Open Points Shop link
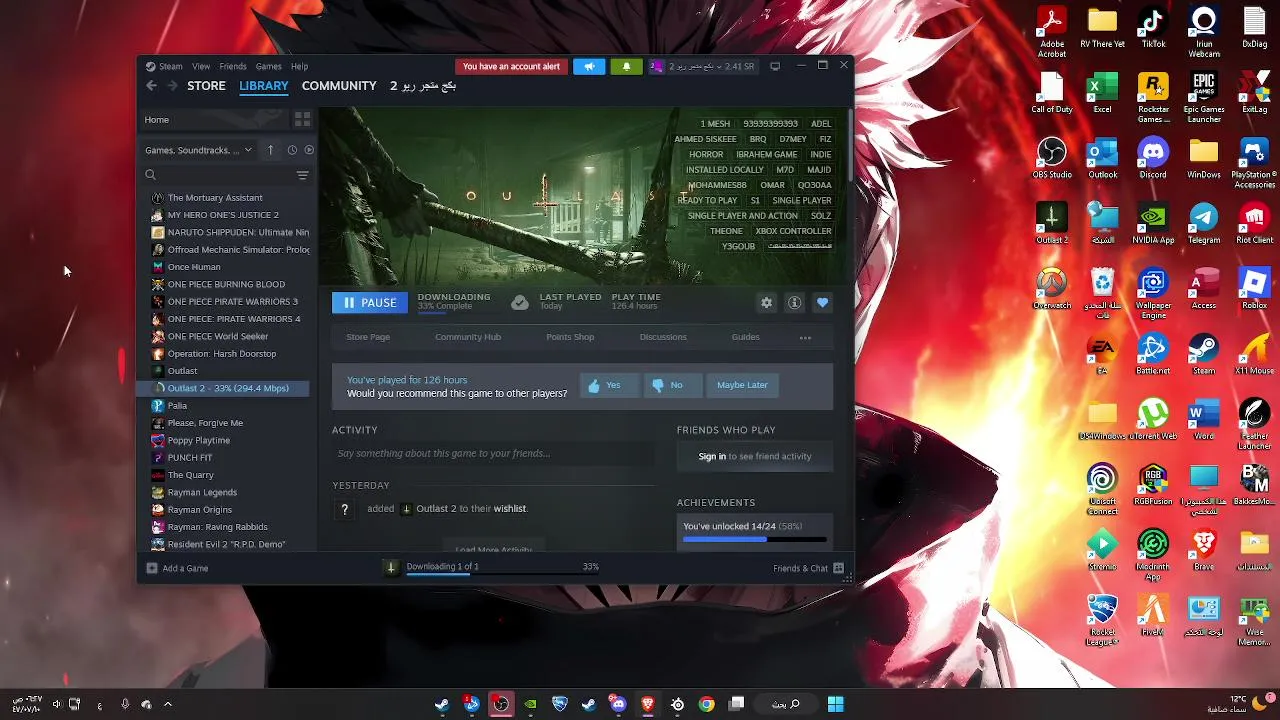Image resolution: width=1280 pixels, height=720 pixels. pos(570,337)
